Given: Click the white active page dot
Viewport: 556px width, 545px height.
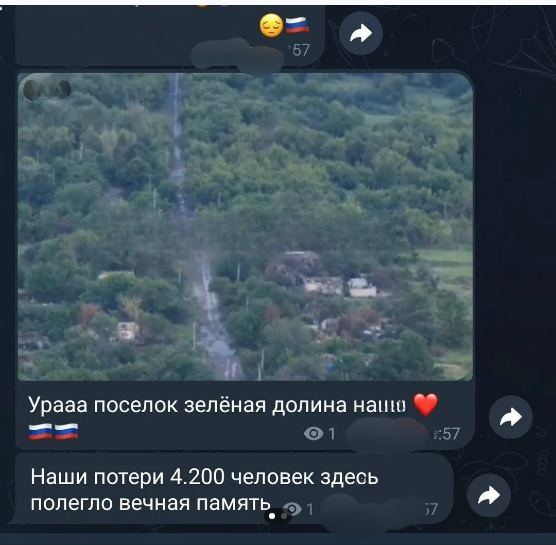Looking at the screenshot, I should pos(272,516).
